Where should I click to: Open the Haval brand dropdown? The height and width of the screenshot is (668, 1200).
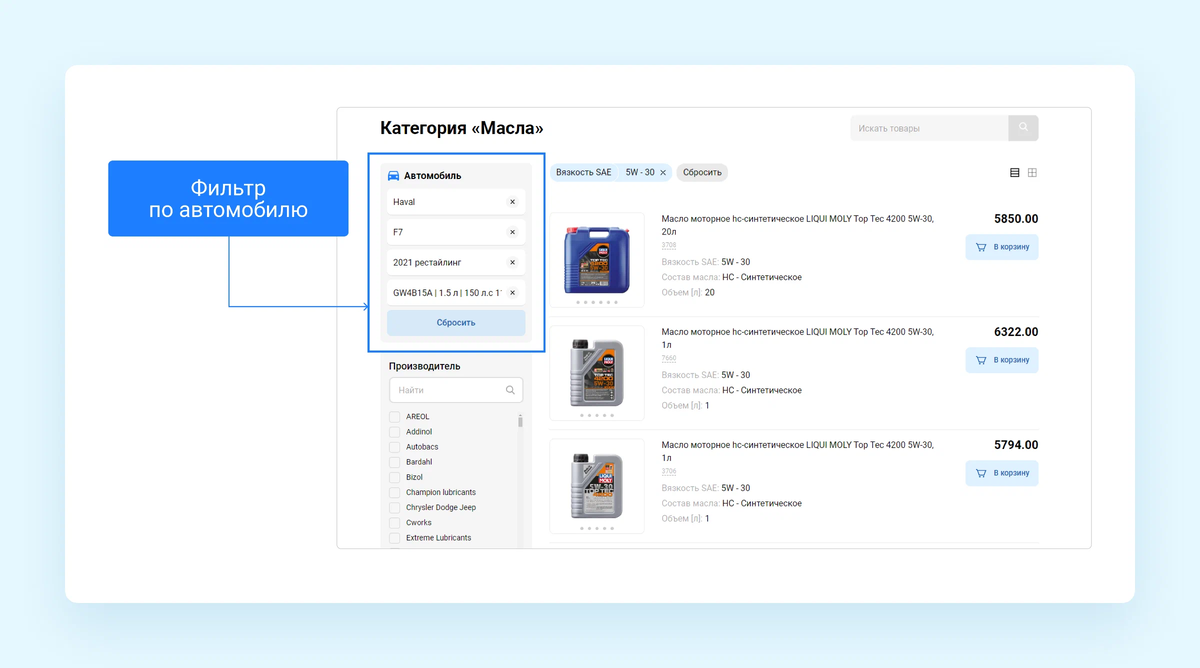456,202
